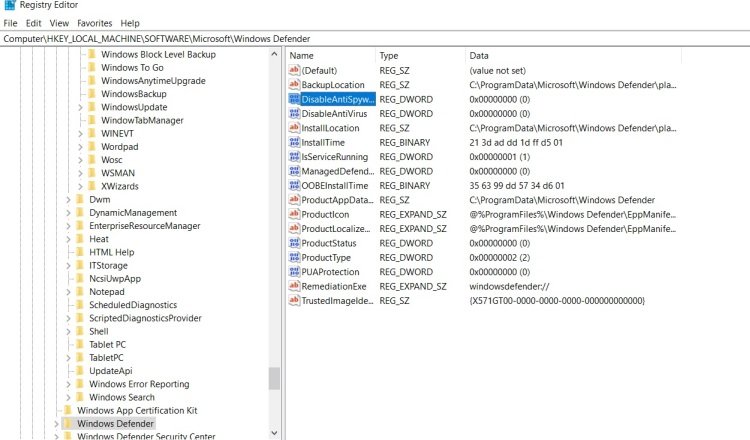Click the registry path address bar

(x=375, y=39)
